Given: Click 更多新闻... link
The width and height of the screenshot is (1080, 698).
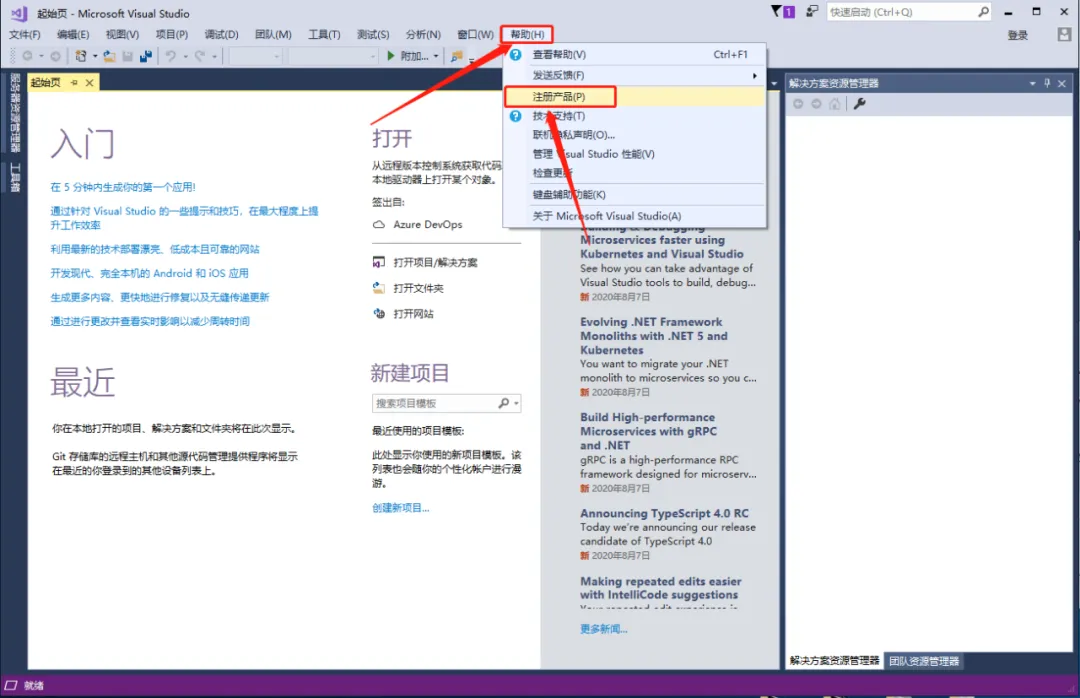Looking at the screenshot, I should [x=603, y=628].
